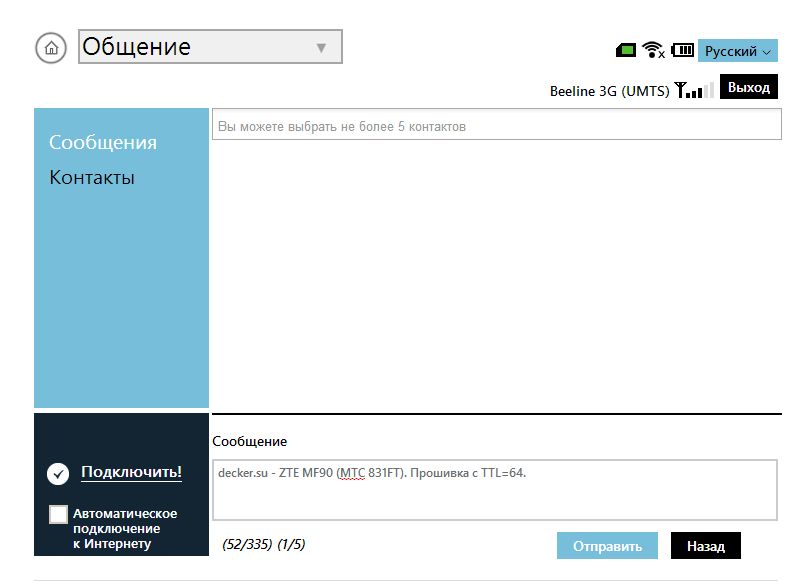Click the round checkmark icon beside Подключить
Screen dimensions: 802x582
(x=58, y=473)
